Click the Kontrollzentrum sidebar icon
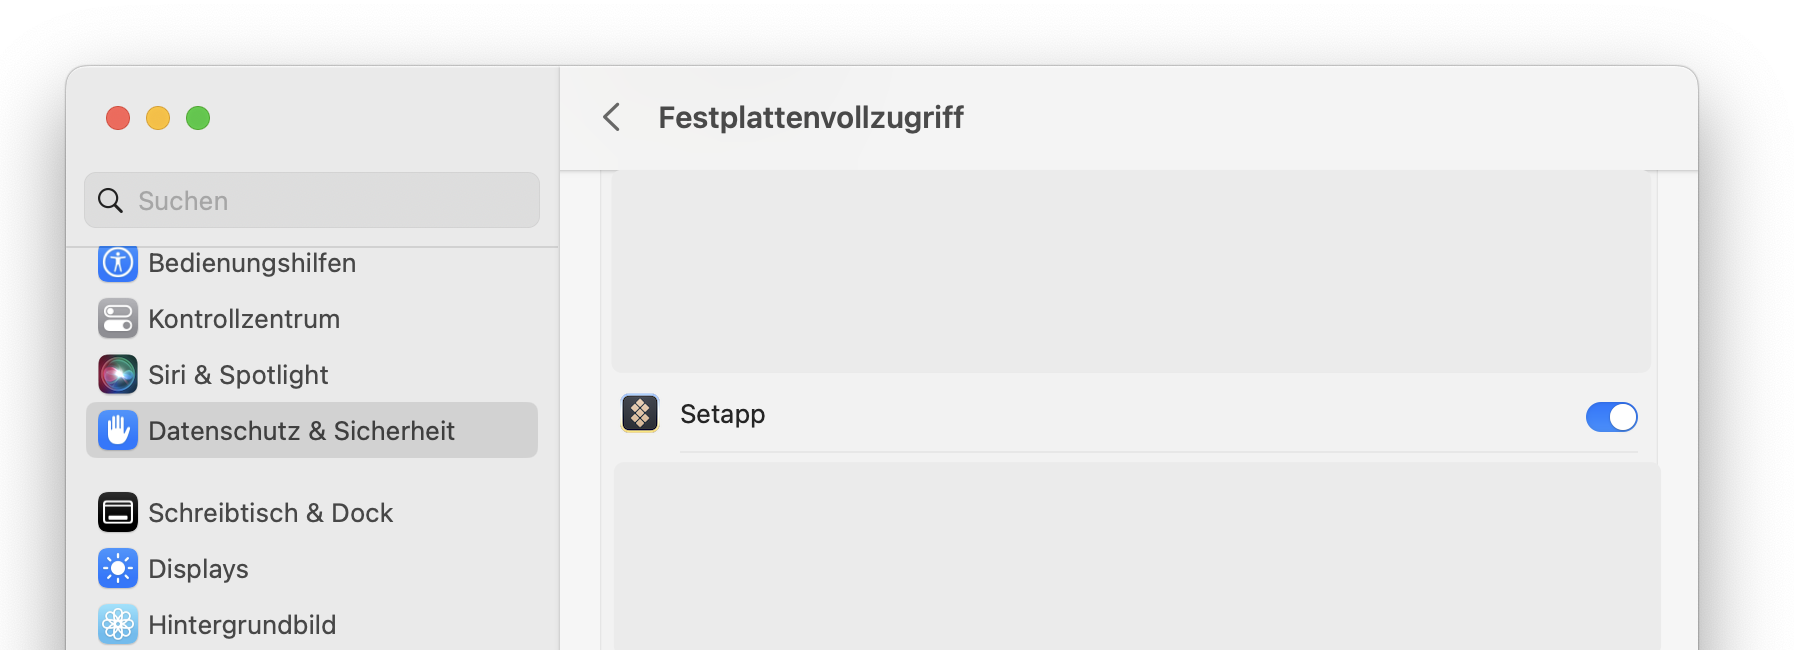The image size is (1804, 650). [x=118, y=319]
